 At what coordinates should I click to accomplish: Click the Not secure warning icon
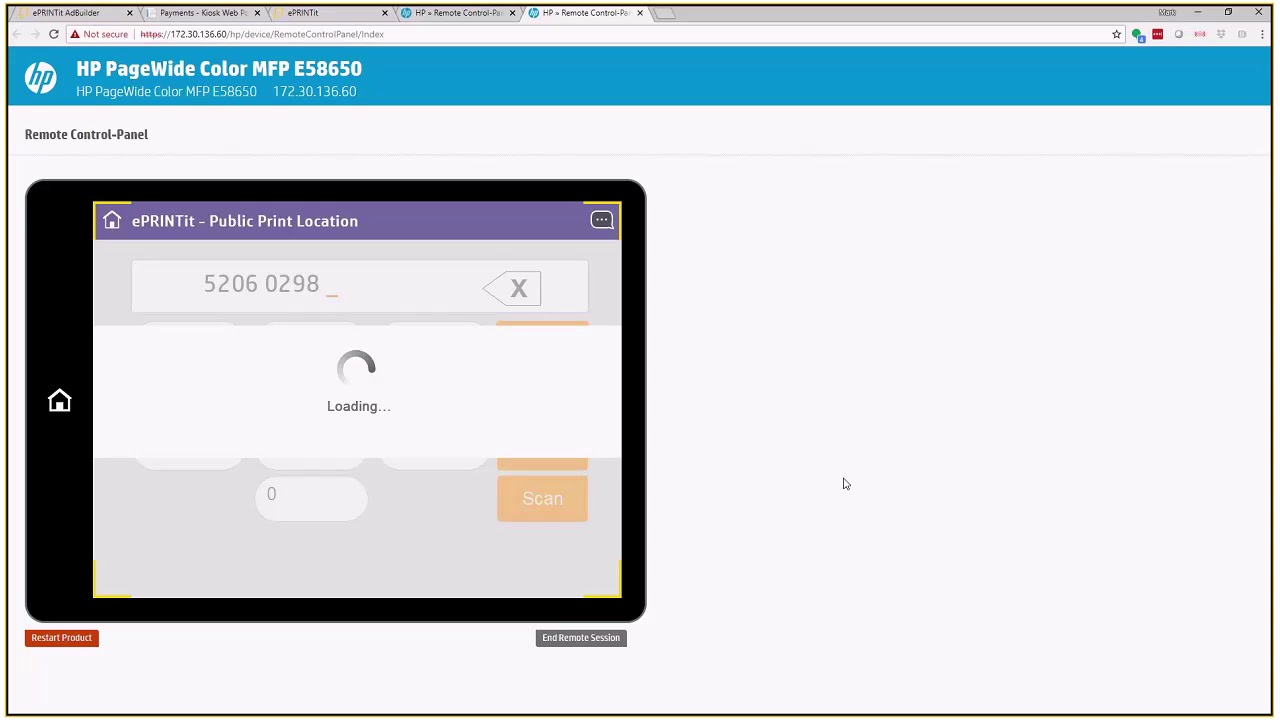click(x=75, y=34)
